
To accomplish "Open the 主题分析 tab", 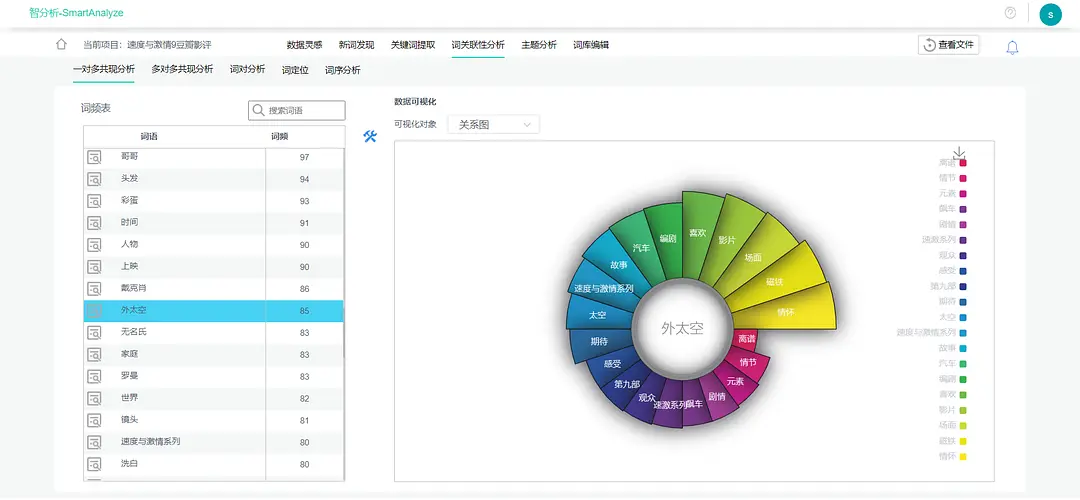I will tap(539, 45).
